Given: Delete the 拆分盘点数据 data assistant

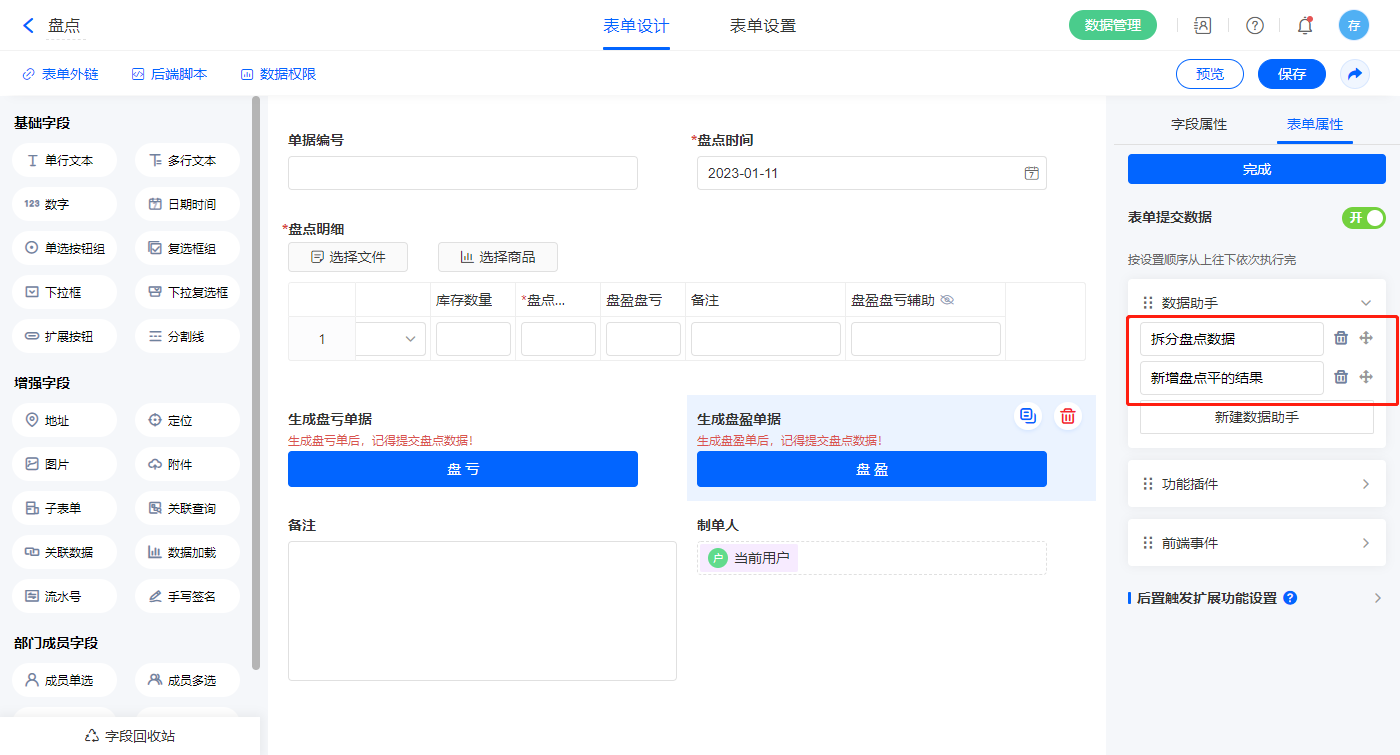Looking at the screenshot, I should (1341, 338).
